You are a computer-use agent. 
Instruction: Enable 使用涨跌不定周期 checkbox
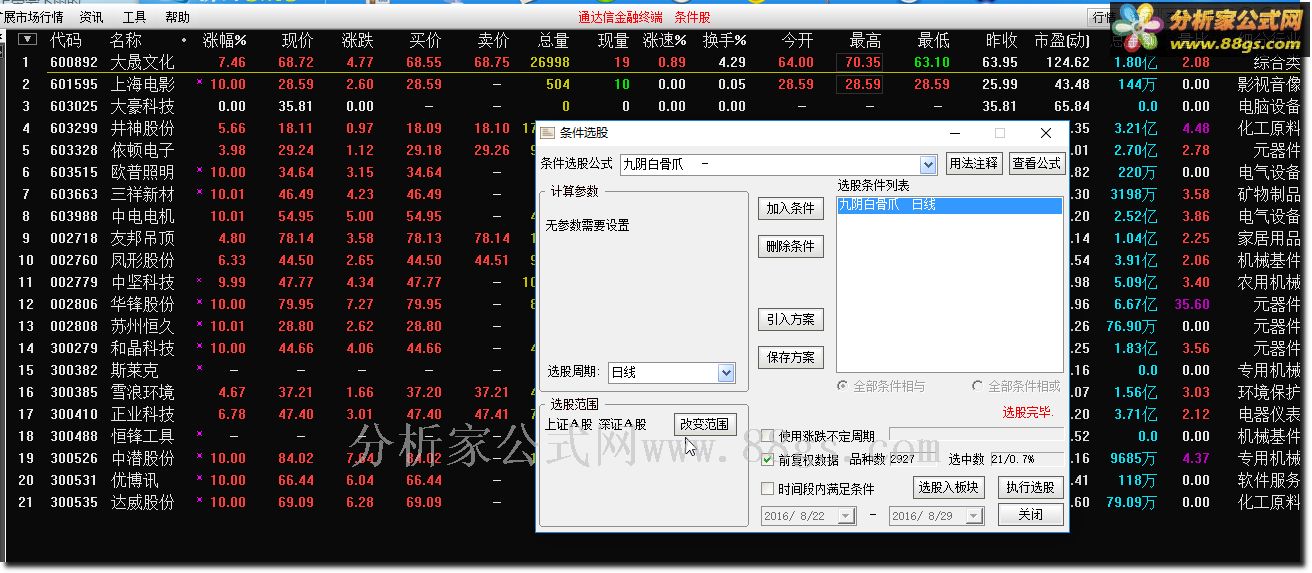point(768,436)
